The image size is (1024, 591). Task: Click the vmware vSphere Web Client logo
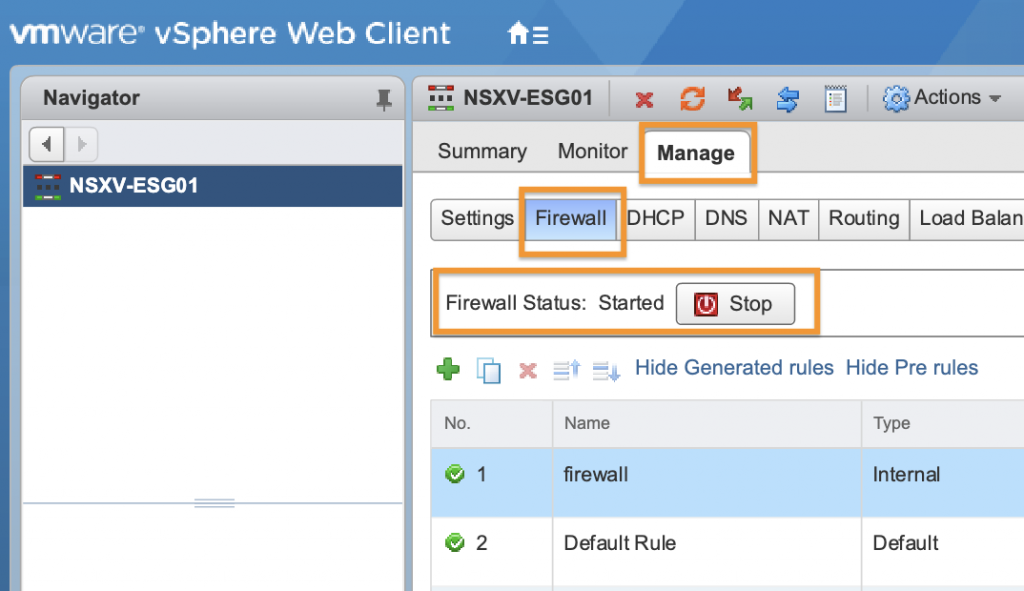point(230,33)
